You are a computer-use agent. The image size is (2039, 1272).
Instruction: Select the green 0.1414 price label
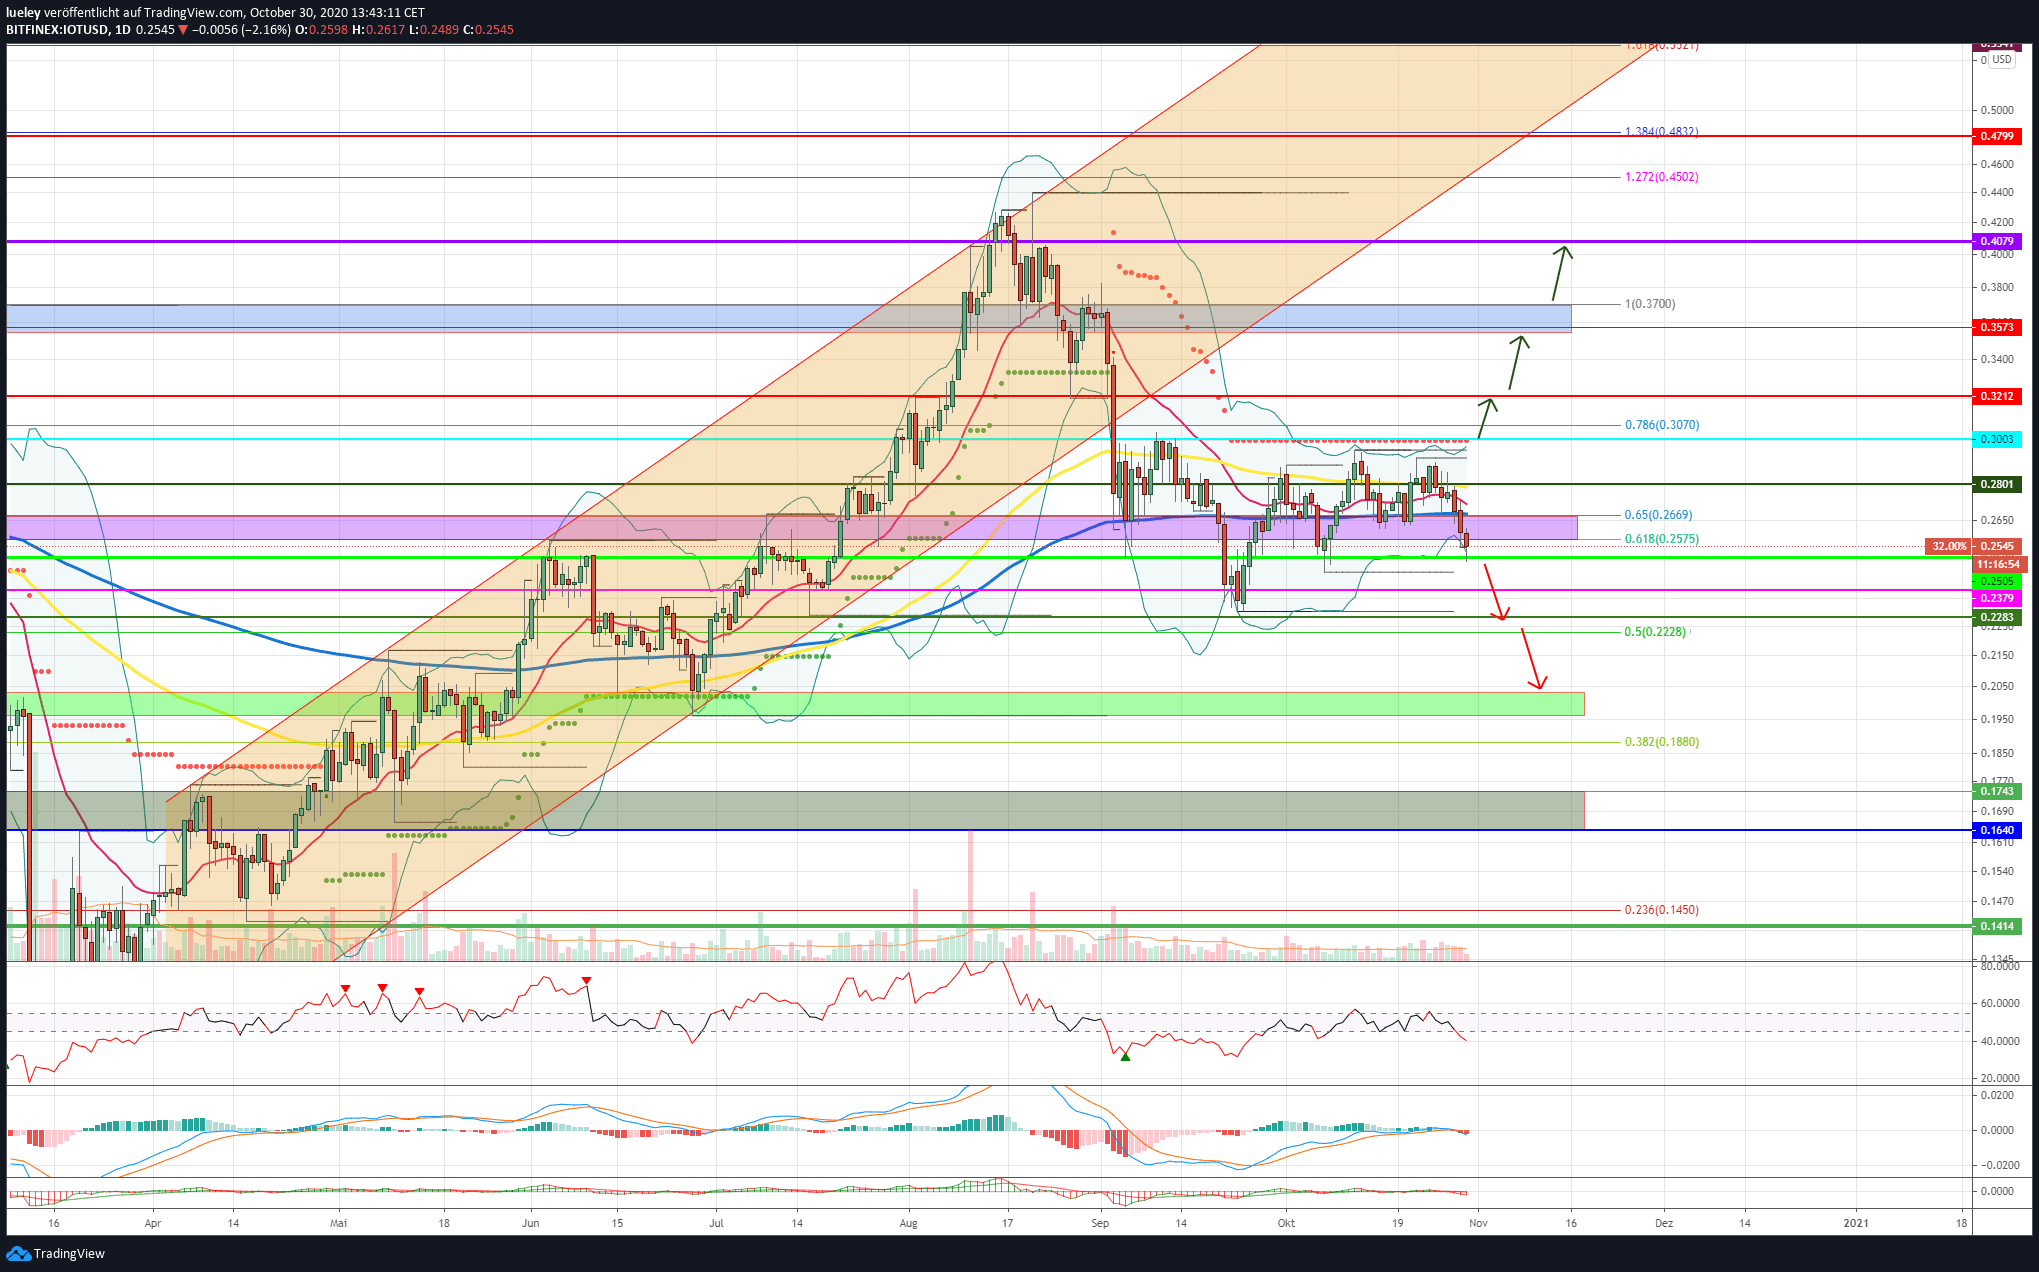(x=1997, y=926)
